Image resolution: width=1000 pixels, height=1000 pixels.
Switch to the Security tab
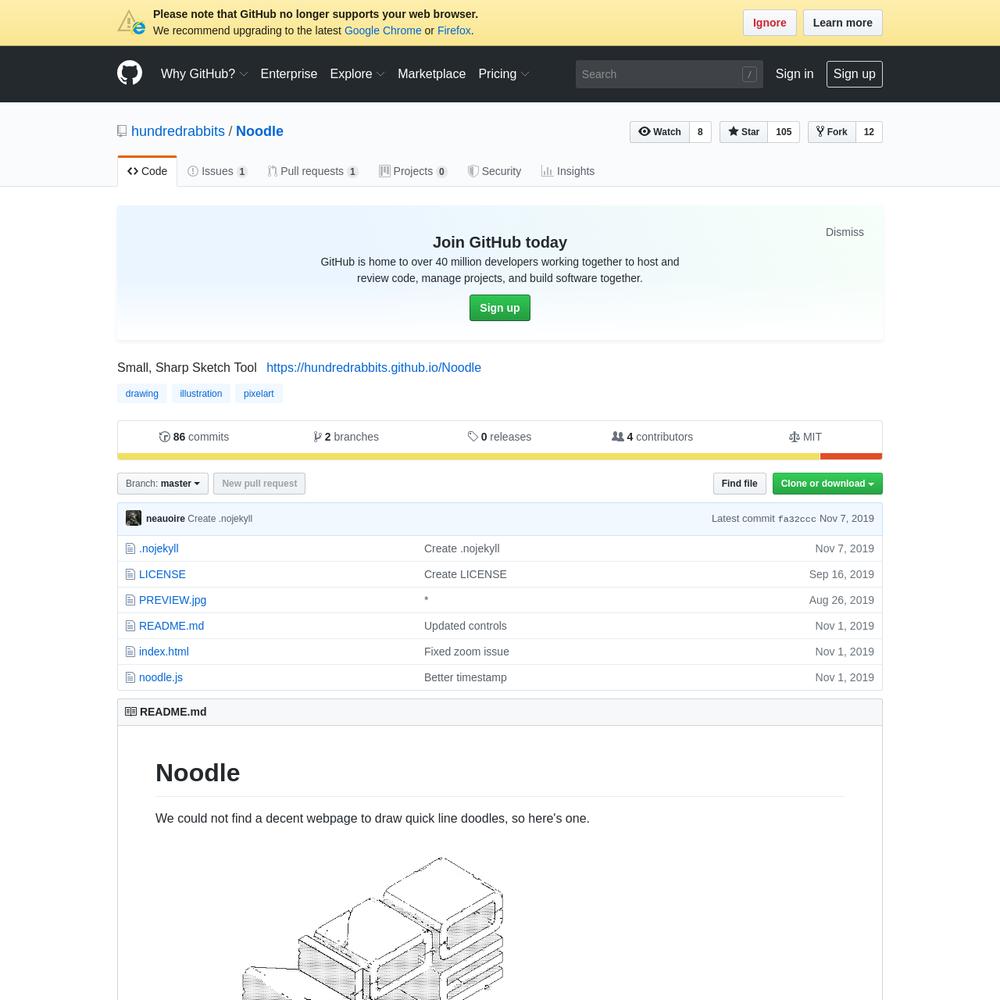[494, 171]
